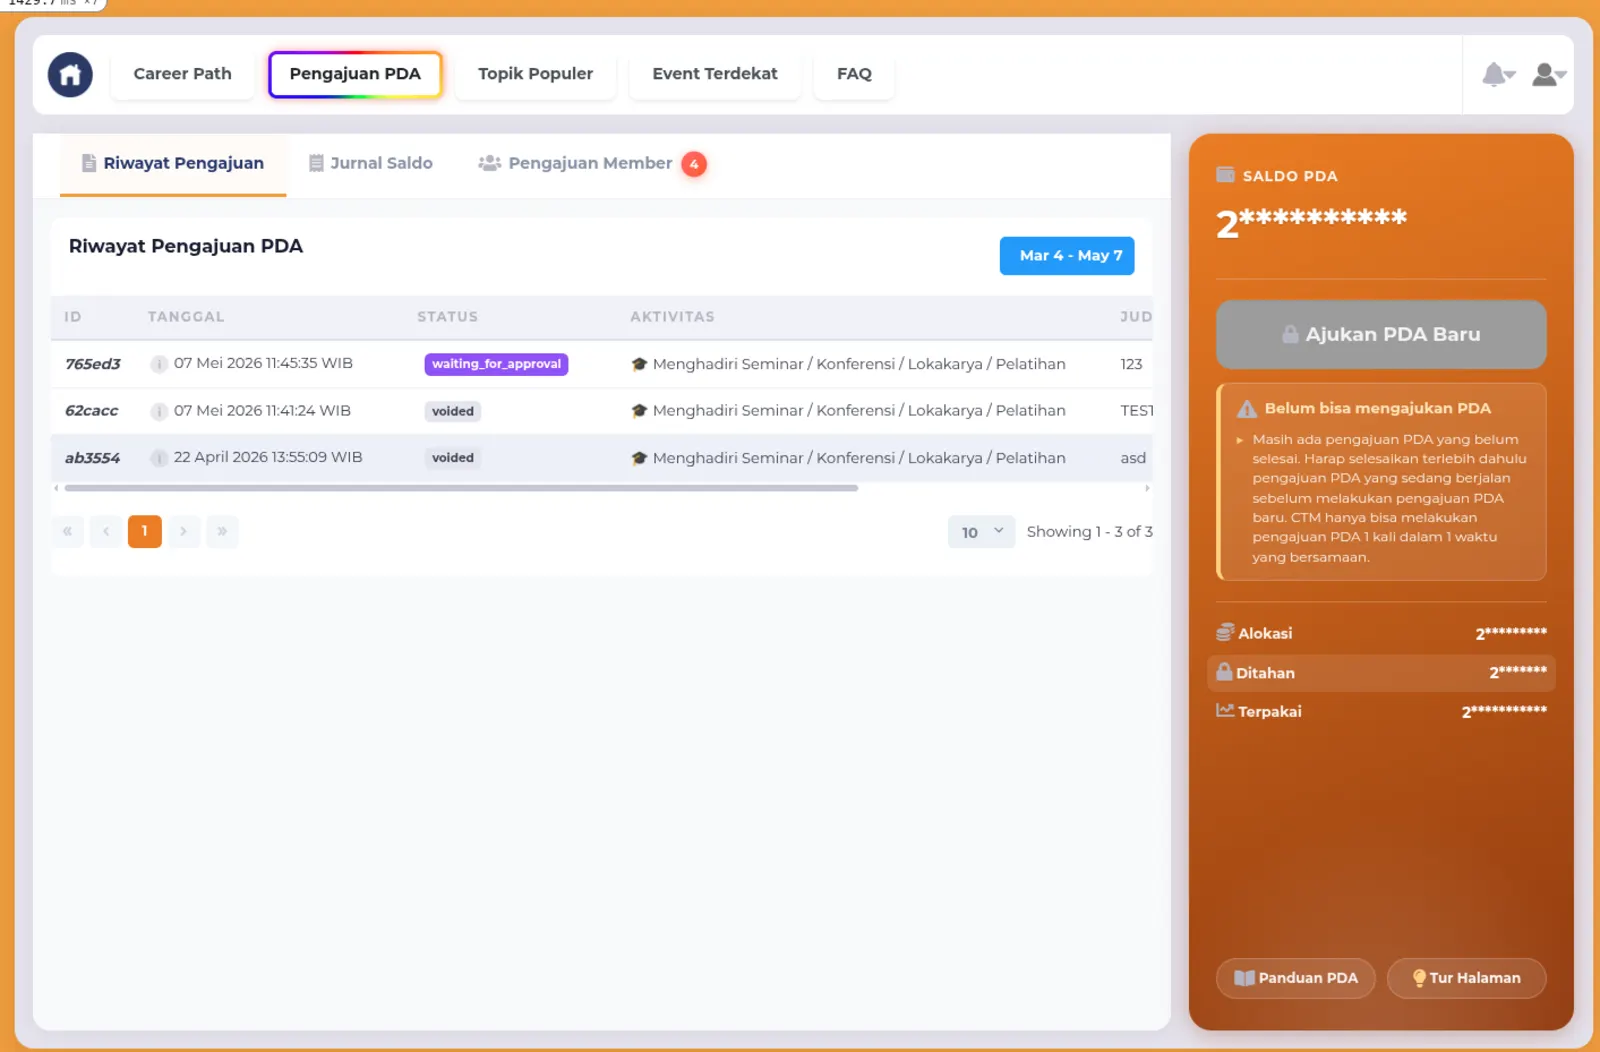This screenshot has width=1600, height=1052.
Task: Click the horizontal table scrollbar
Action: tap(461, 488)
